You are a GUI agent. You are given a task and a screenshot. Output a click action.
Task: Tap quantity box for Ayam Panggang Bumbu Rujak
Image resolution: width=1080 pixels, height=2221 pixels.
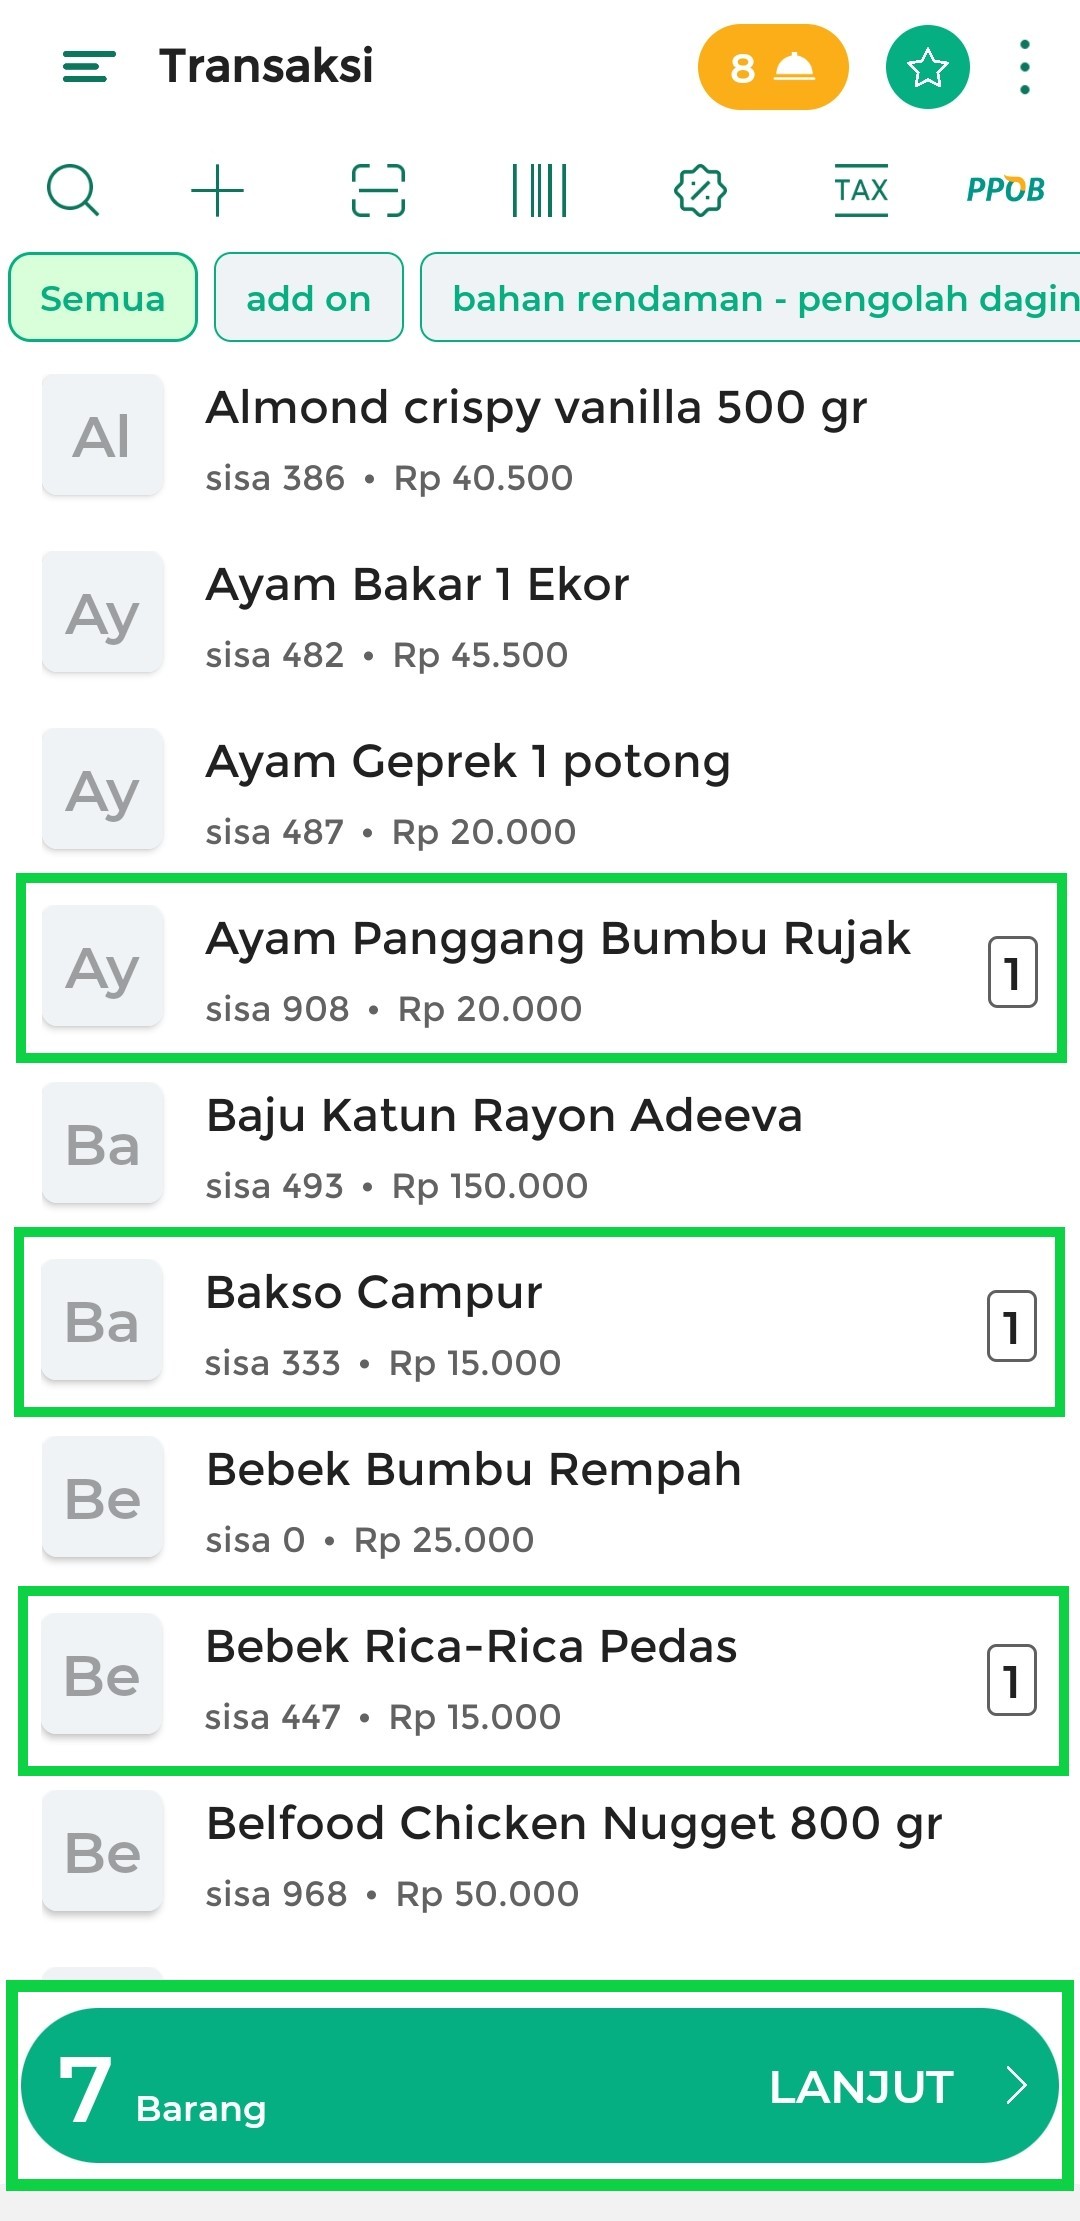tap(1012, 972)
